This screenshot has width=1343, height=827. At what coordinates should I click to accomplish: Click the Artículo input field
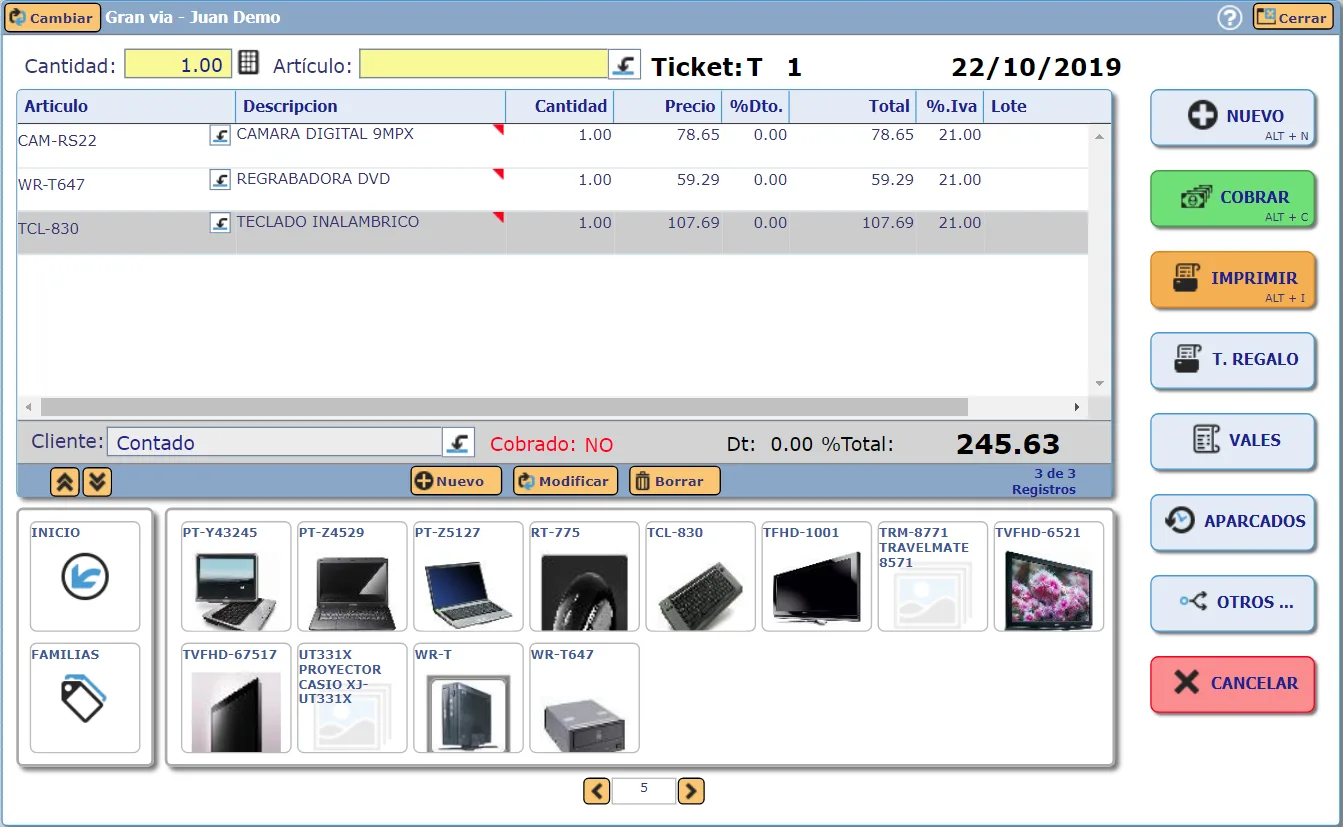[484, 65]
